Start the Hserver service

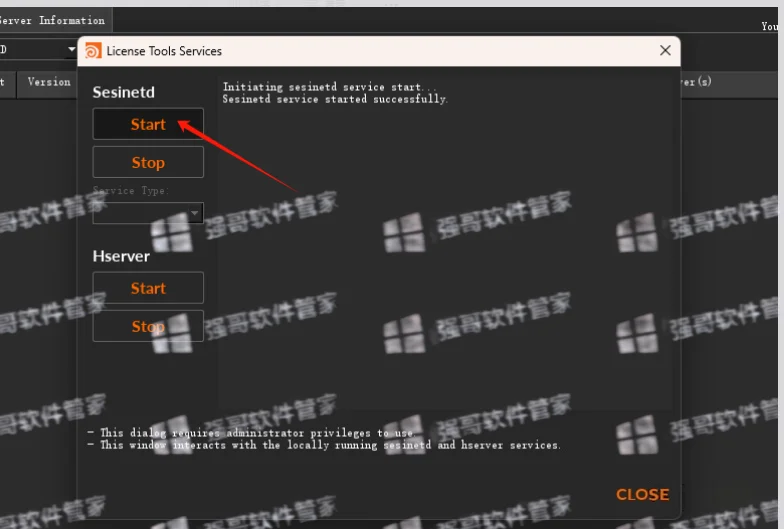(x=148, y=288)
